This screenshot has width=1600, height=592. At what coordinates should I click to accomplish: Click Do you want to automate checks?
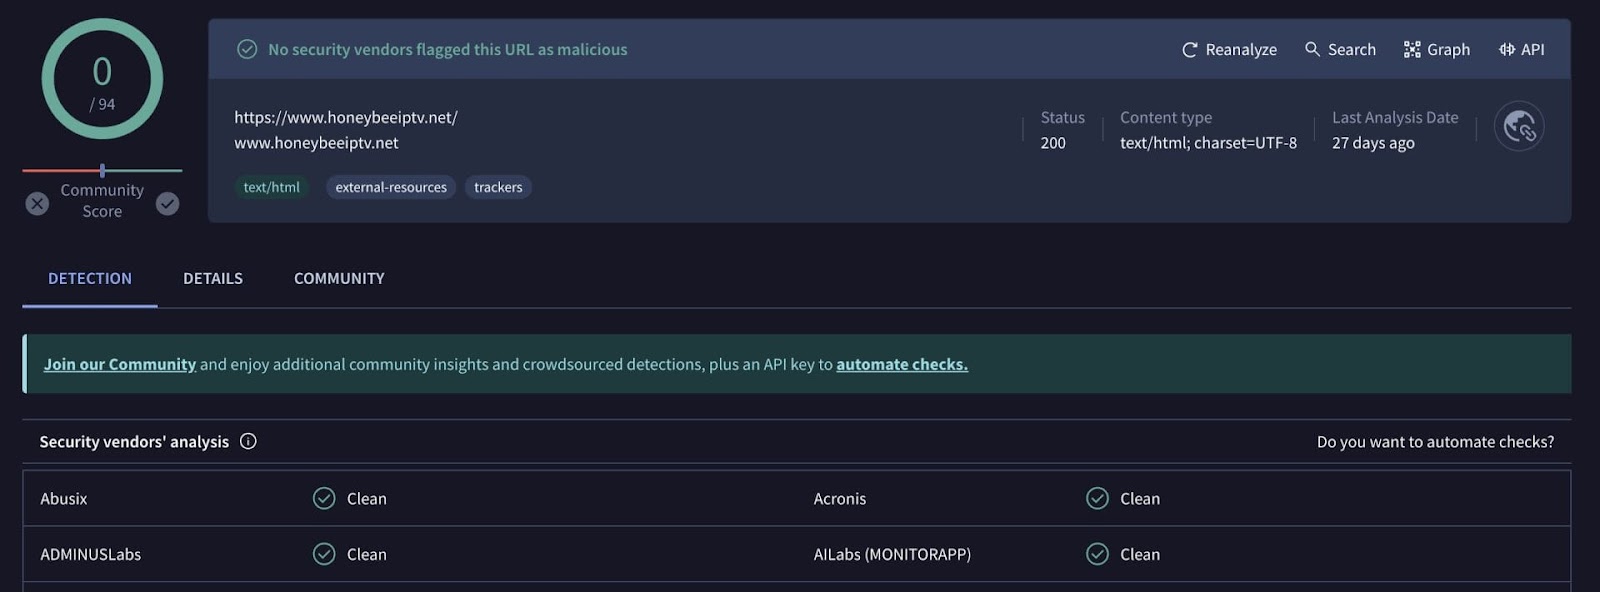[x=1435, y=441]
